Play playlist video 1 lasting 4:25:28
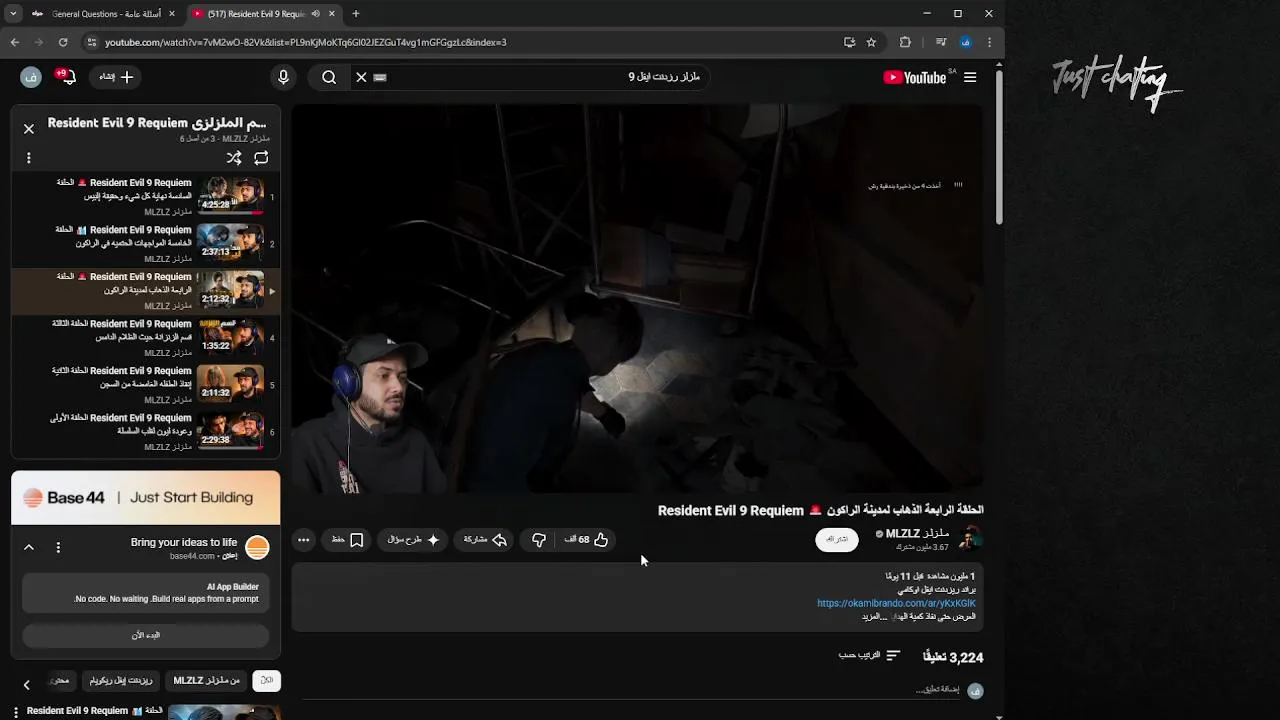The height and width of the screenshot is (720, 1280). [146, 196]
